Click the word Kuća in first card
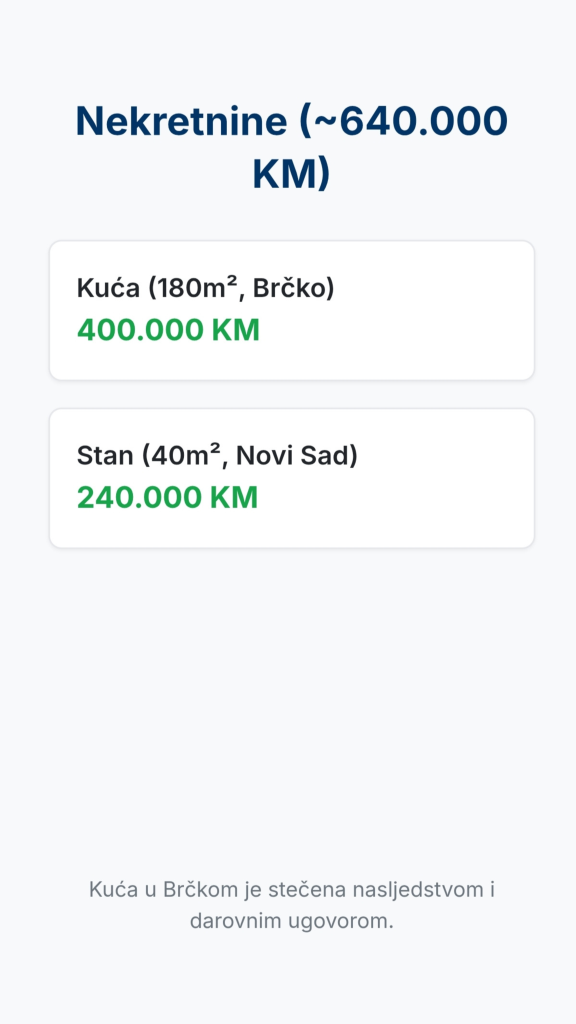576x1024 pixels. (x=108, y=288)
